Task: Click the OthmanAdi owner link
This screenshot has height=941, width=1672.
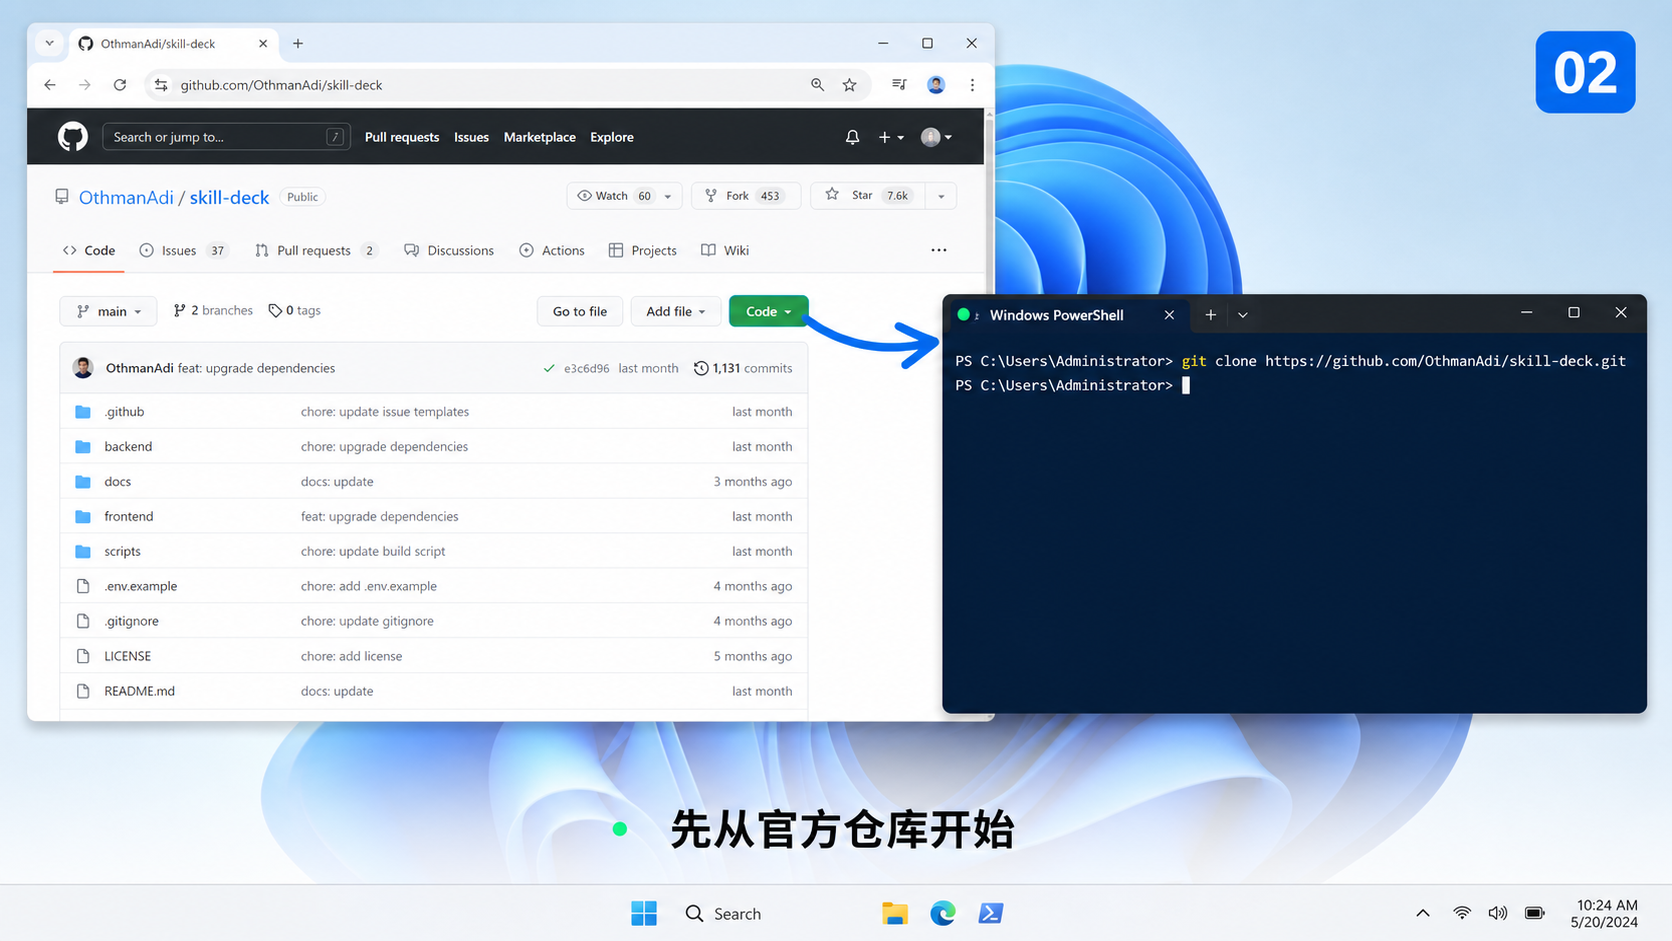Action: click(x=126, y=197)
